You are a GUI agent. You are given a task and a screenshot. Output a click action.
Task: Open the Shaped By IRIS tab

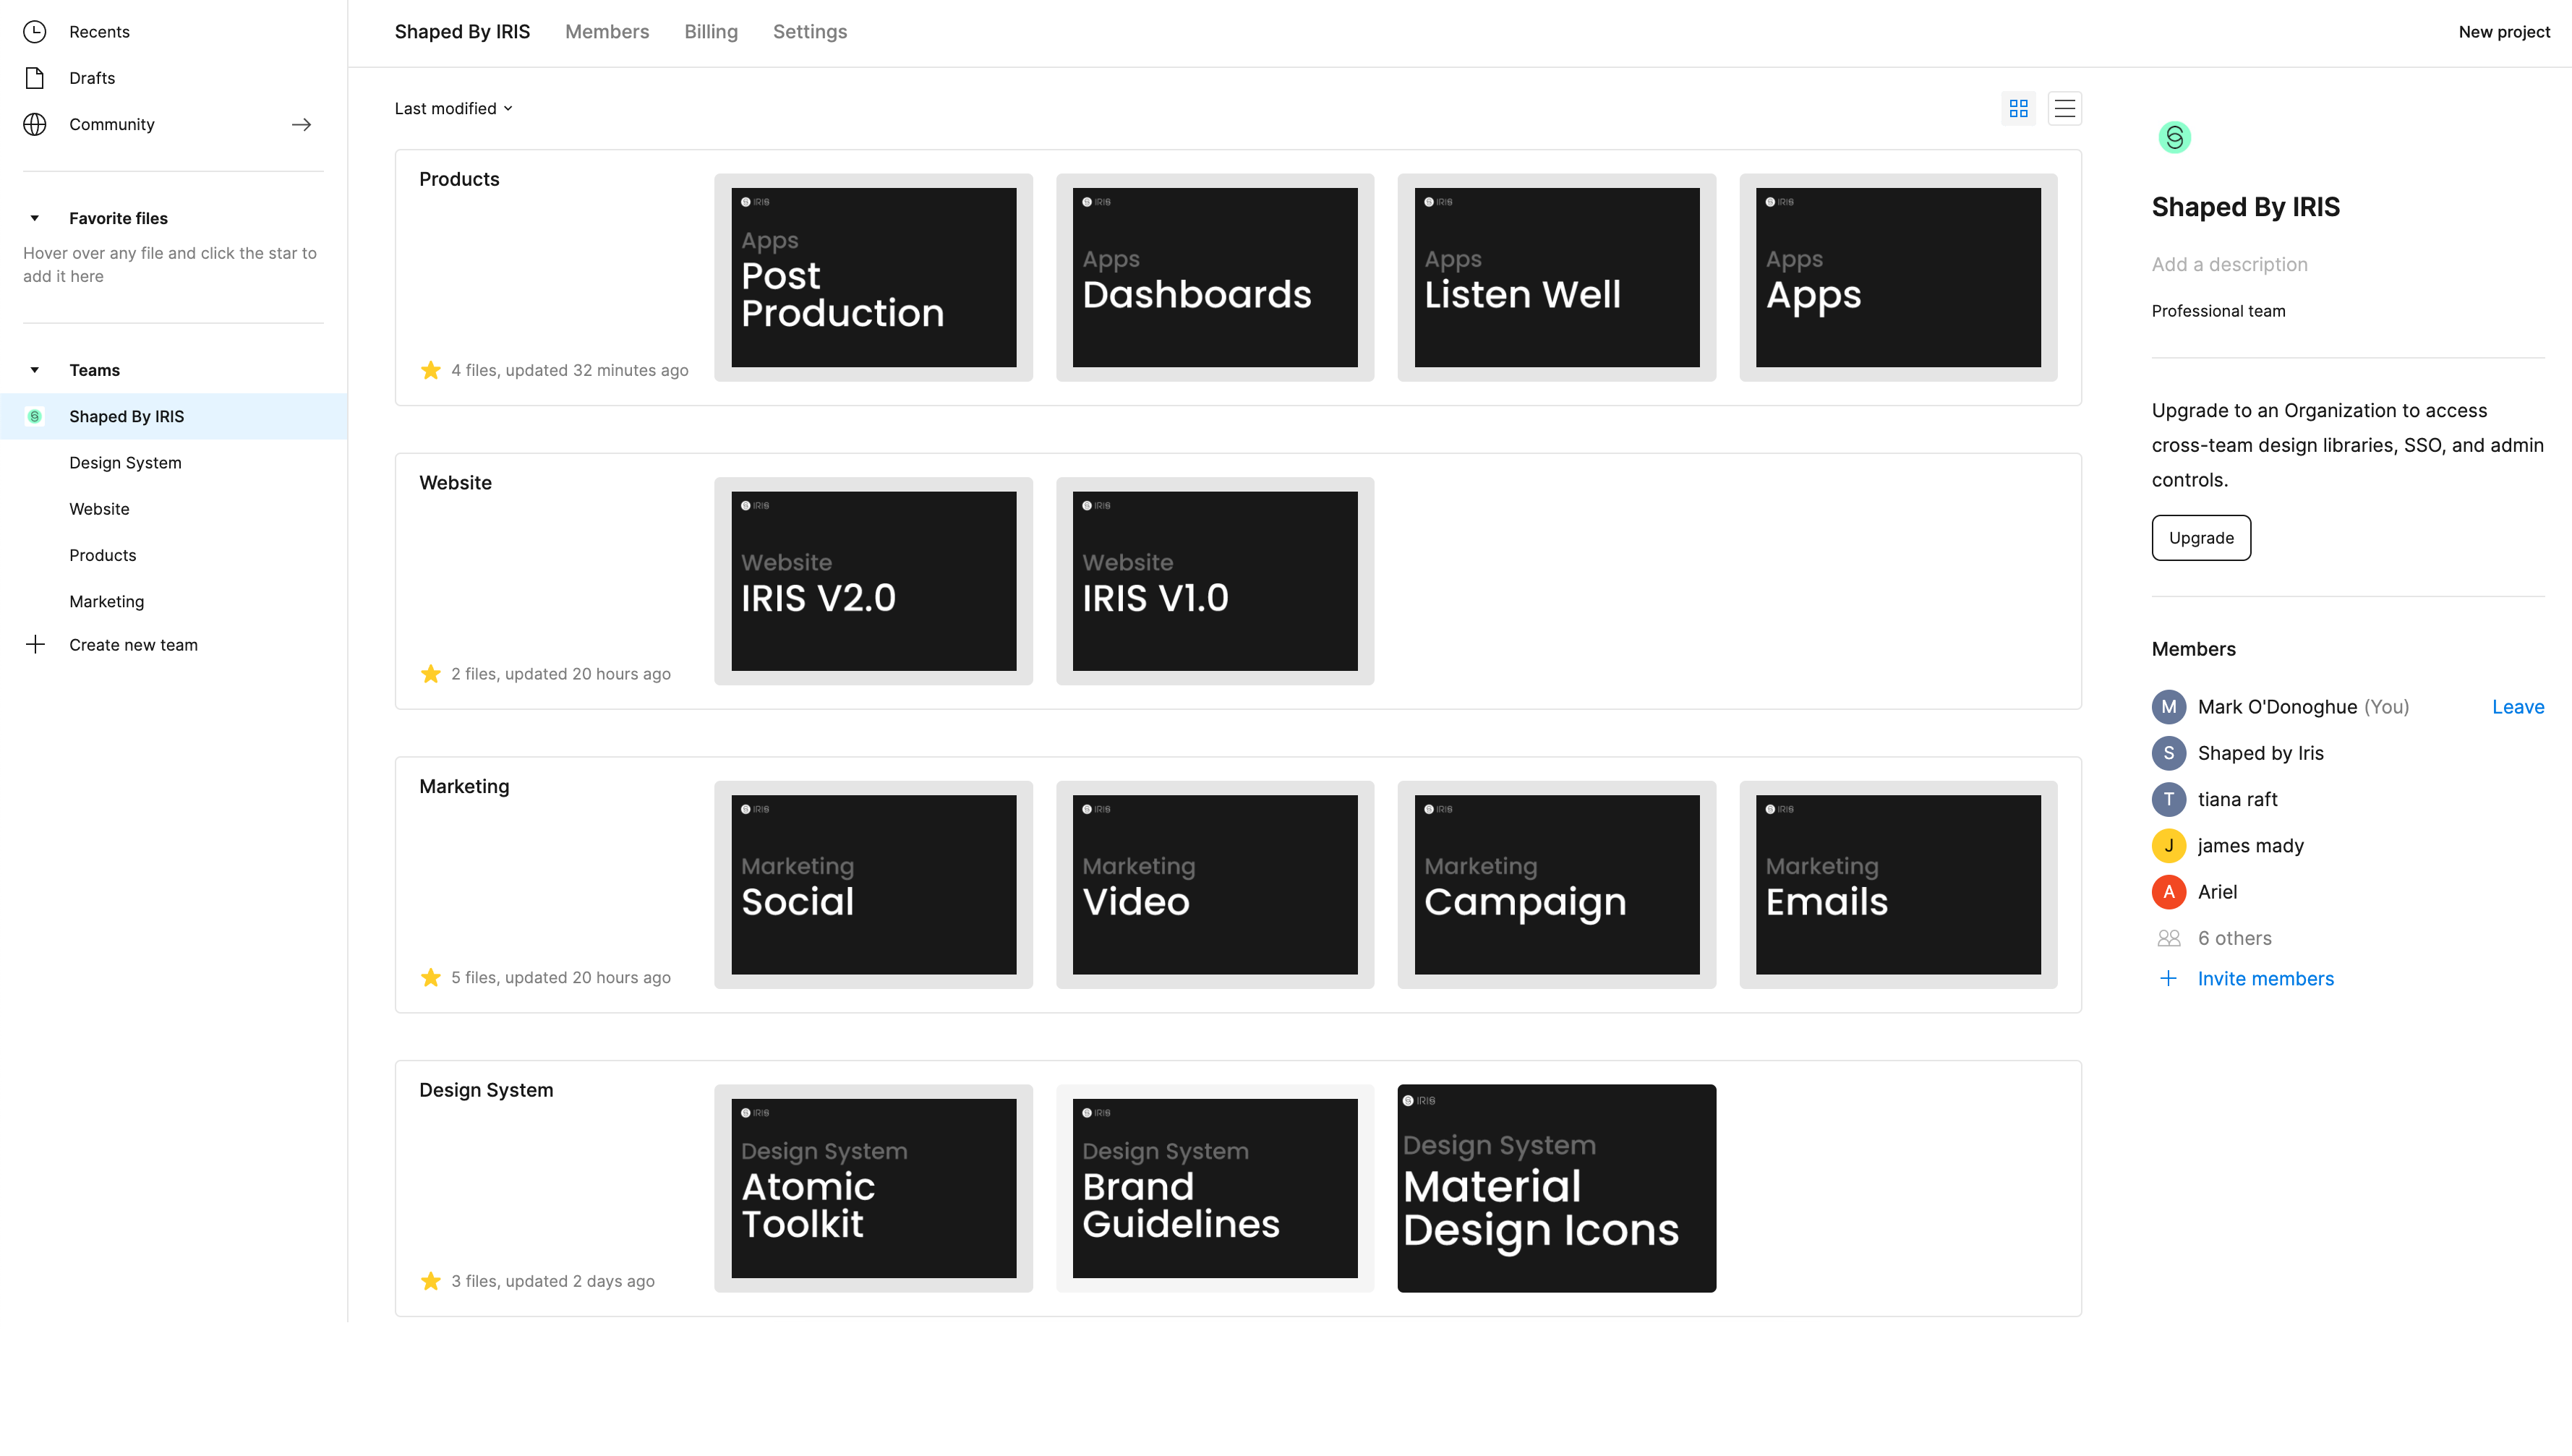coord(462,32)
